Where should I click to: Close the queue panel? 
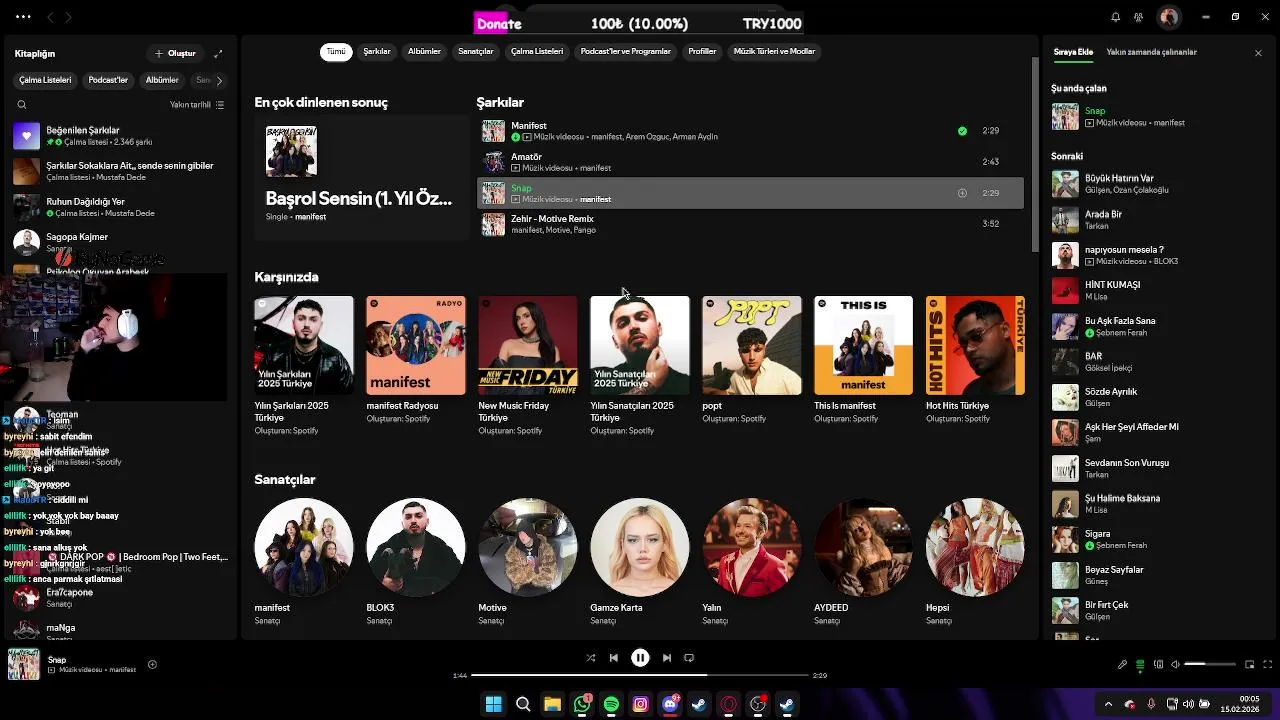click(x=1258, y=53)
